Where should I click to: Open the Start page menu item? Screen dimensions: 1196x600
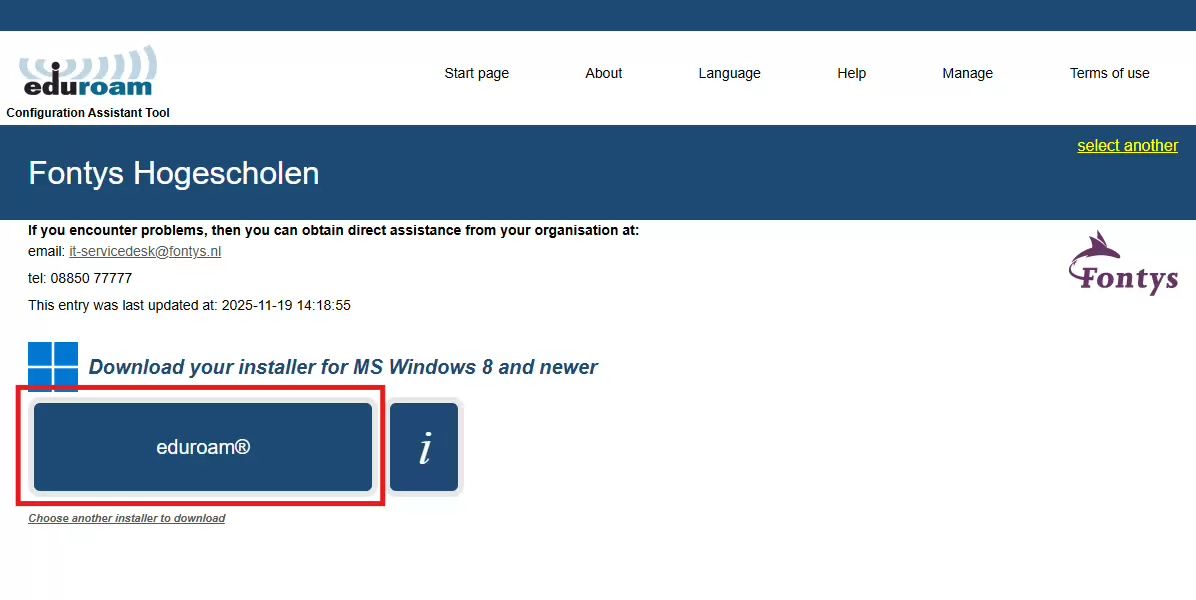tap(476, 73)
